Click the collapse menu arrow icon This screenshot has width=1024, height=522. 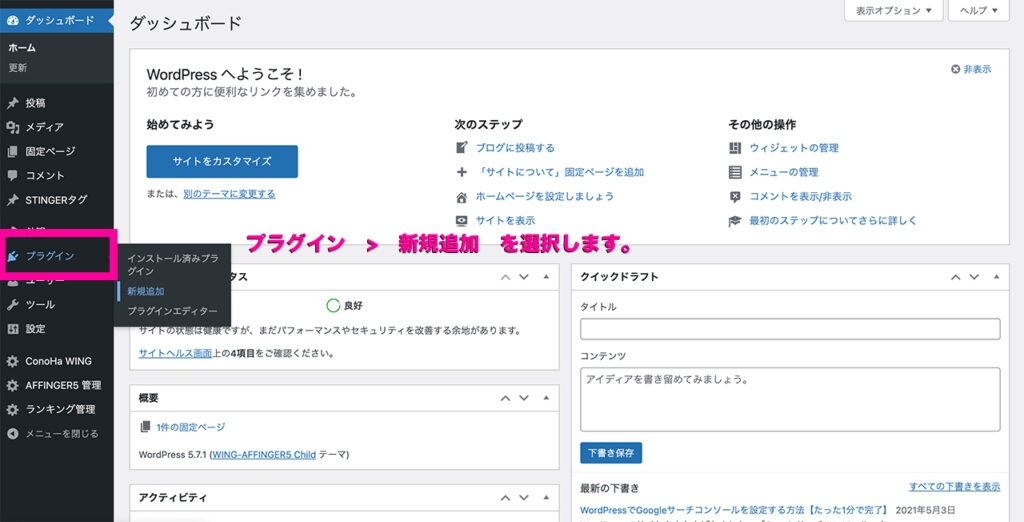pos(12,434)
